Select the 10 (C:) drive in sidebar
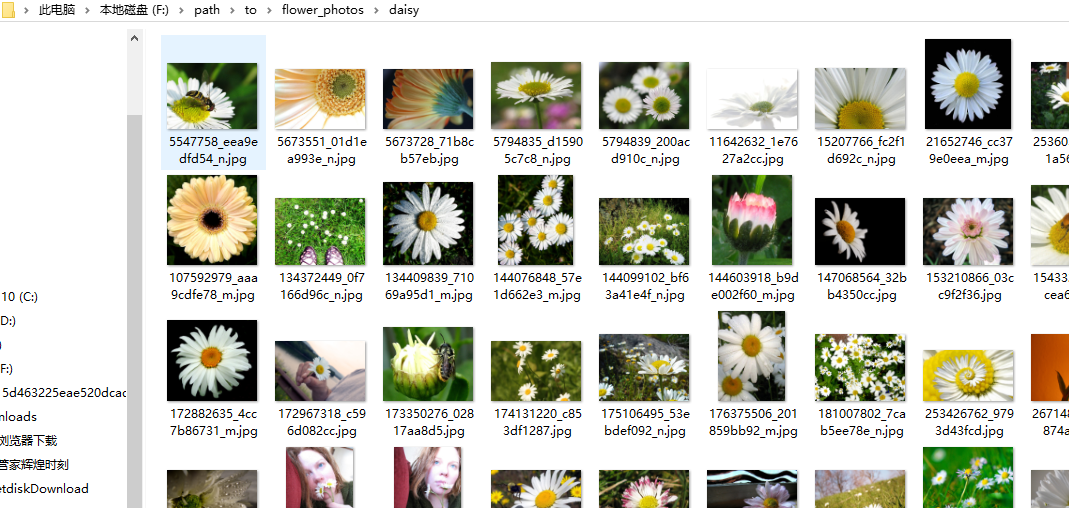 click(x=19, y=297)
